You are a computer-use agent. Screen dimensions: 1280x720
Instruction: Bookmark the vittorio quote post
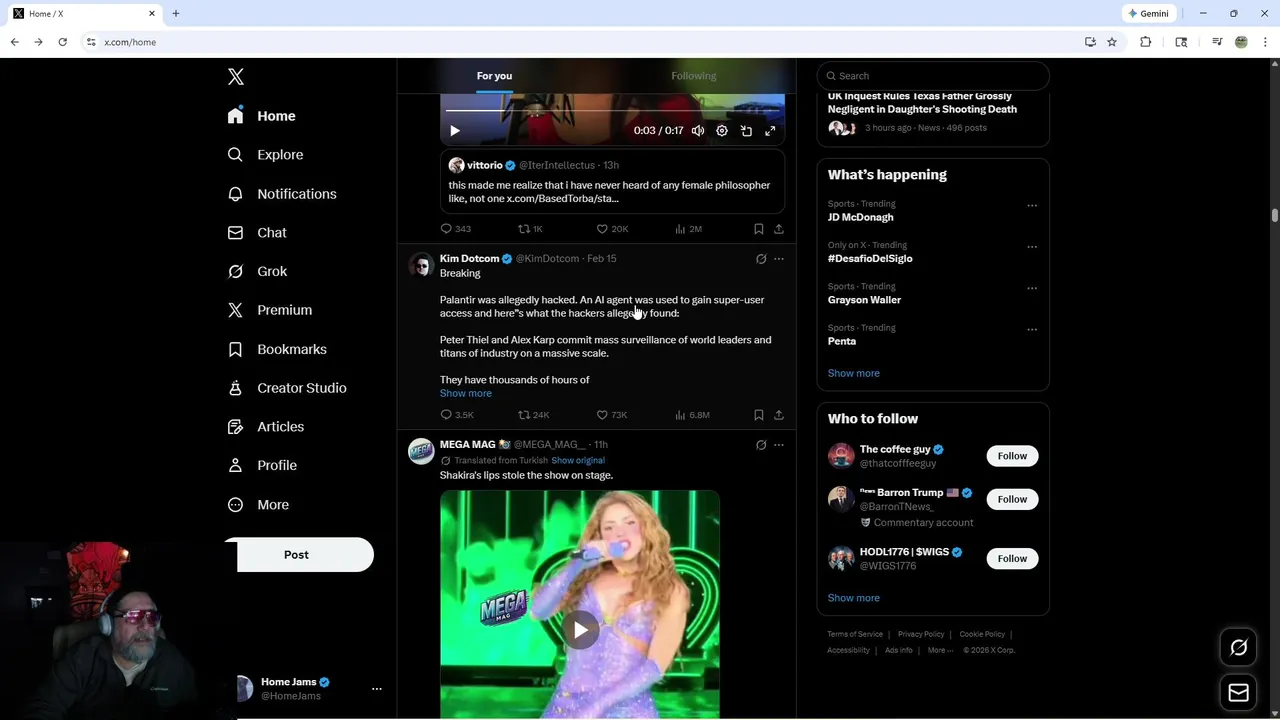pyautogui.click(x=758, y=229)
